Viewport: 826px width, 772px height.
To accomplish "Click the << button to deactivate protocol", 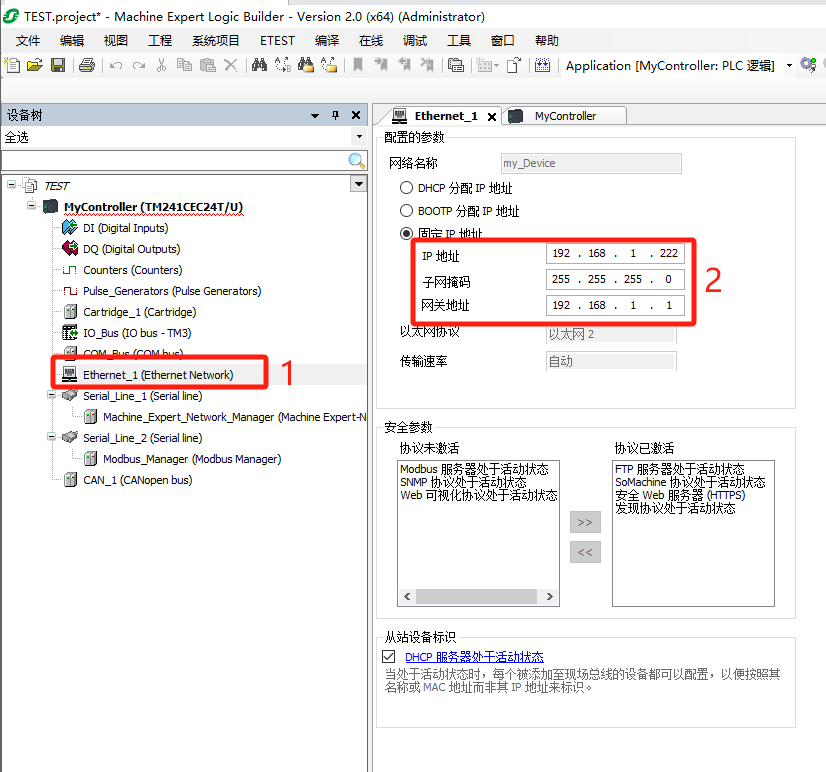I will tap(585, 551).
